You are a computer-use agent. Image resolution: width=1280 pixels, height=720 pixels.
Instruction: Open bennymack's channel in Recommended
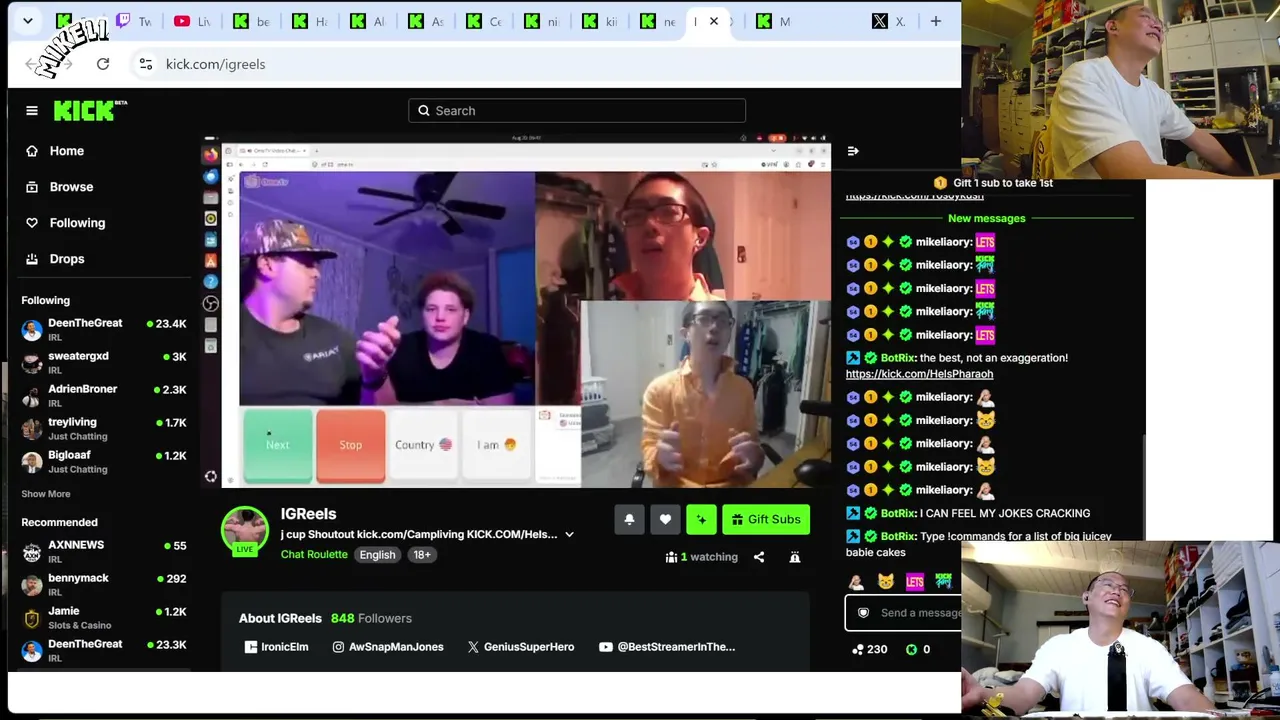click(104, 584)
